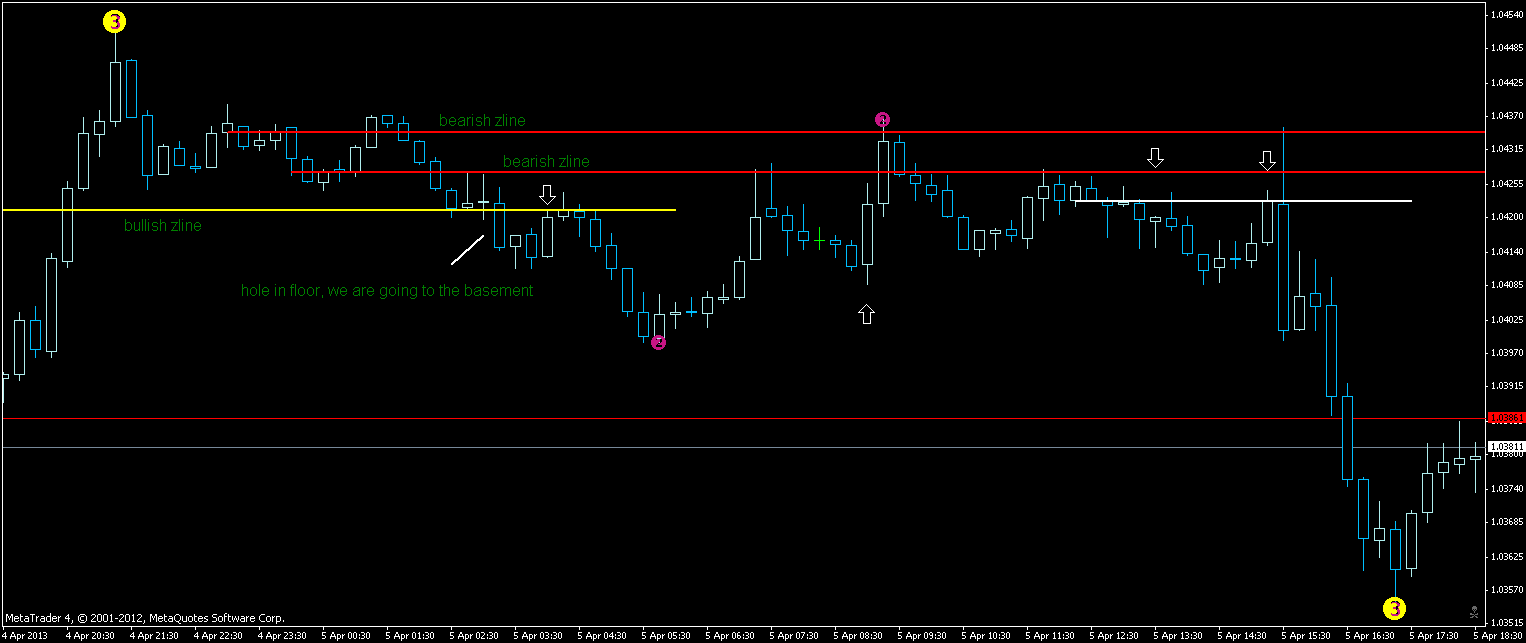
Task: Click the magenta circled marker near 5 Apr 08:30
Action: click(882, 119)
